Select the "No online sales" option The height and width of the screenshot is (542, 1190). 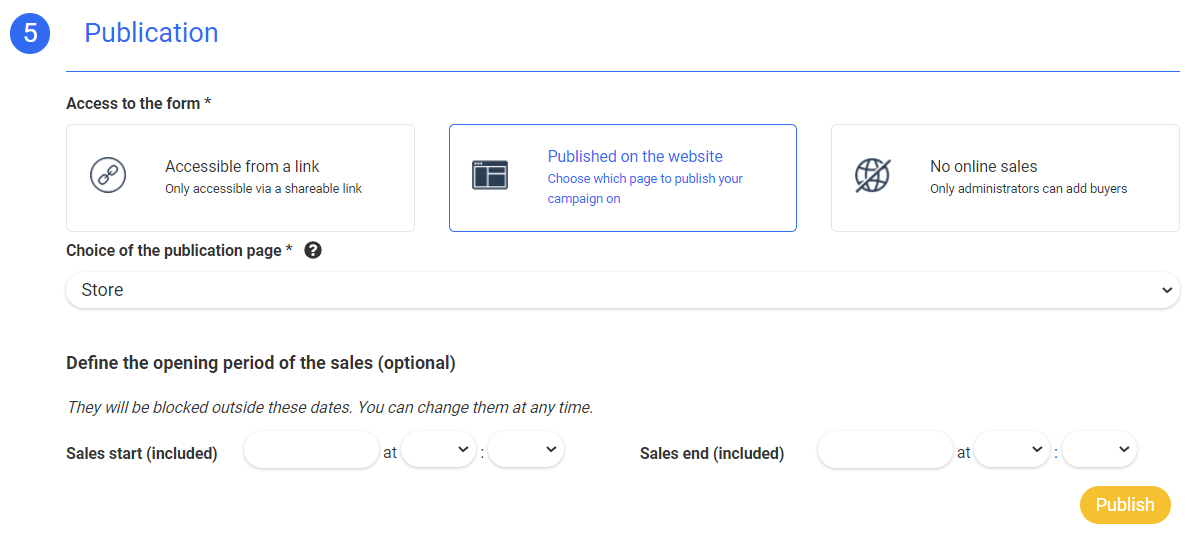[x=1005, y=178]
